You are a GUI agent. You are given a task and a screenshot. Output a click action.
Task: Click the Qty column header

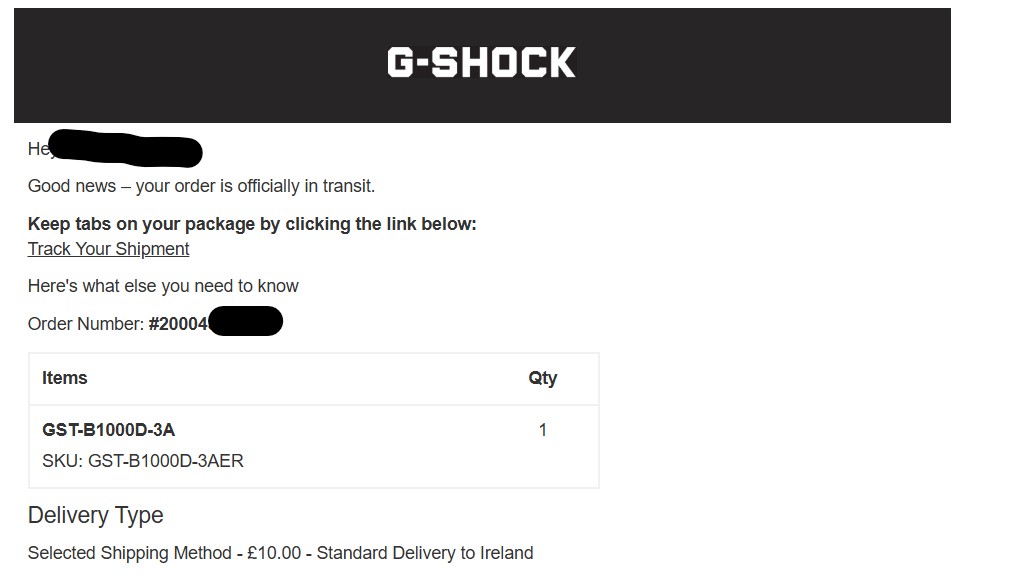pyautogui.click(x=543, y=378)
